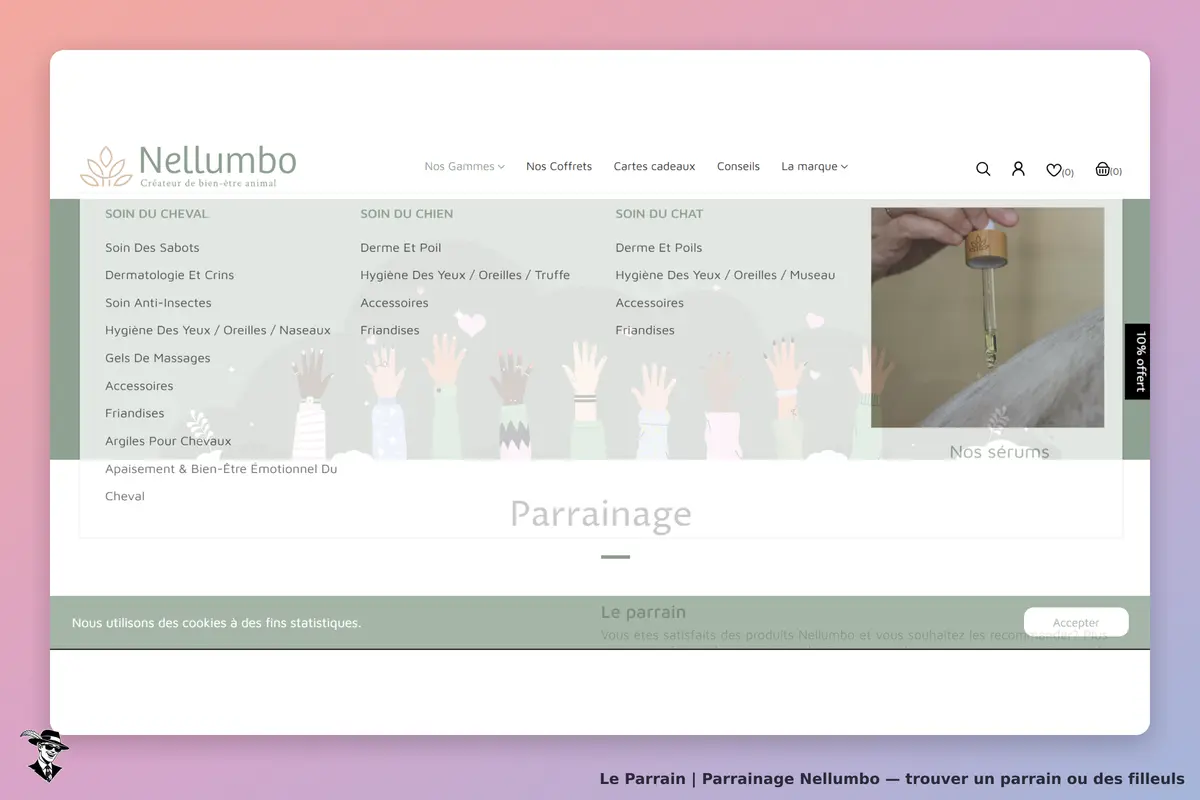
Task: Click the Le parrain section heading
Action: pos(643,612)
